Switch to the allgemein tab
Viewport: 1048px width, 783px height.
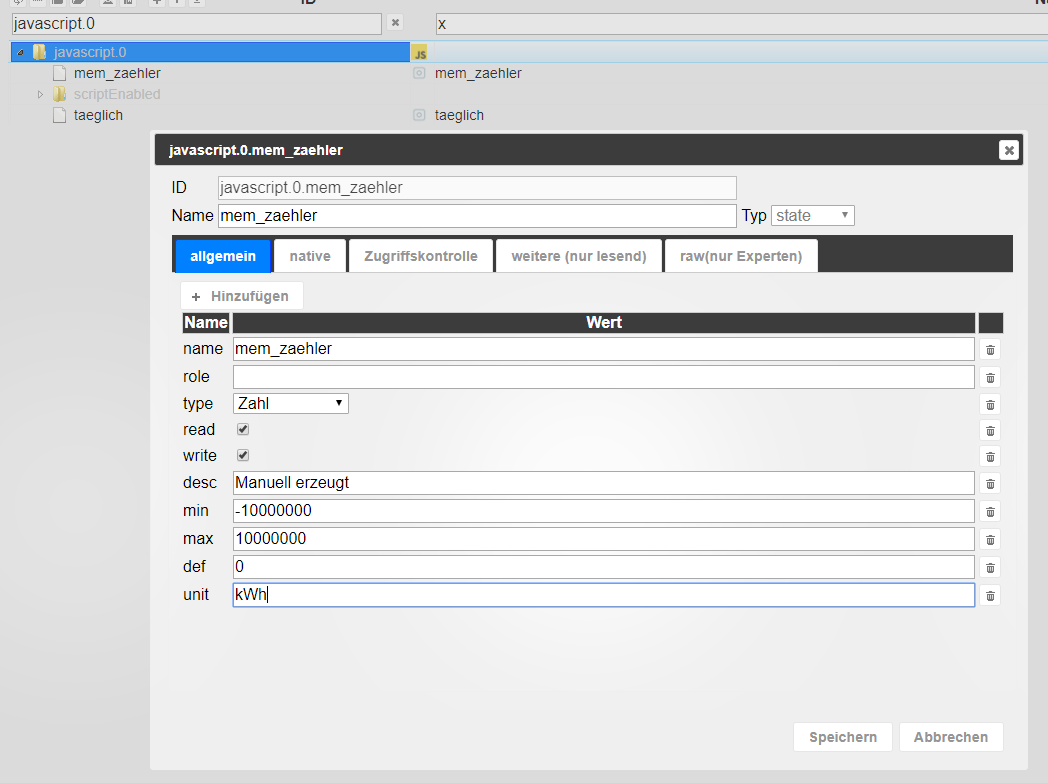click(223, 256)
